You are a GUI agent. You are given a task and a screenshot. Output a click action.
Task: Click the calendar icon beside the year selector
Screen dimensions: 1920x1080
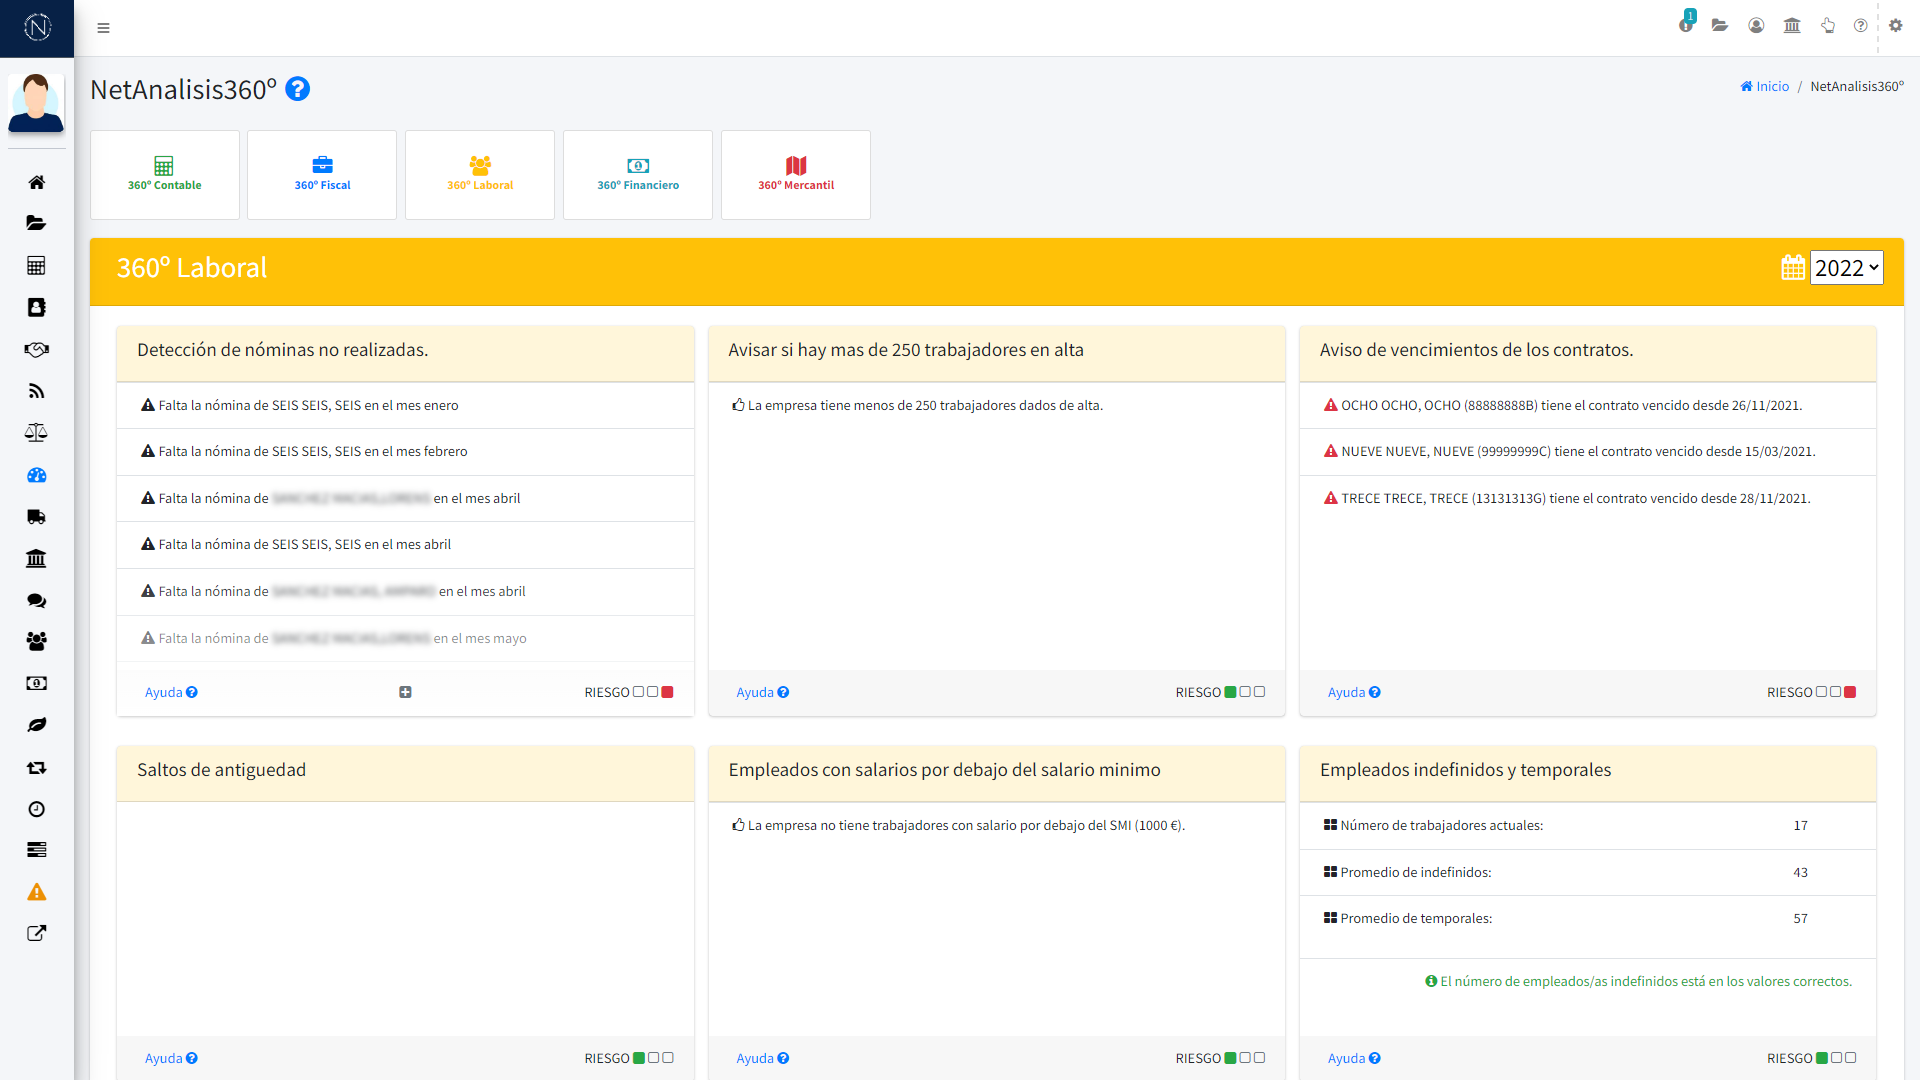[1793, 268]
